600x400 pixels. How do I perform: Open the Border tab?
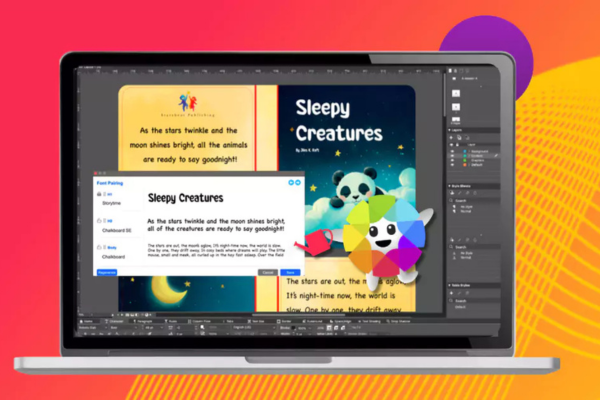point(284,321)
